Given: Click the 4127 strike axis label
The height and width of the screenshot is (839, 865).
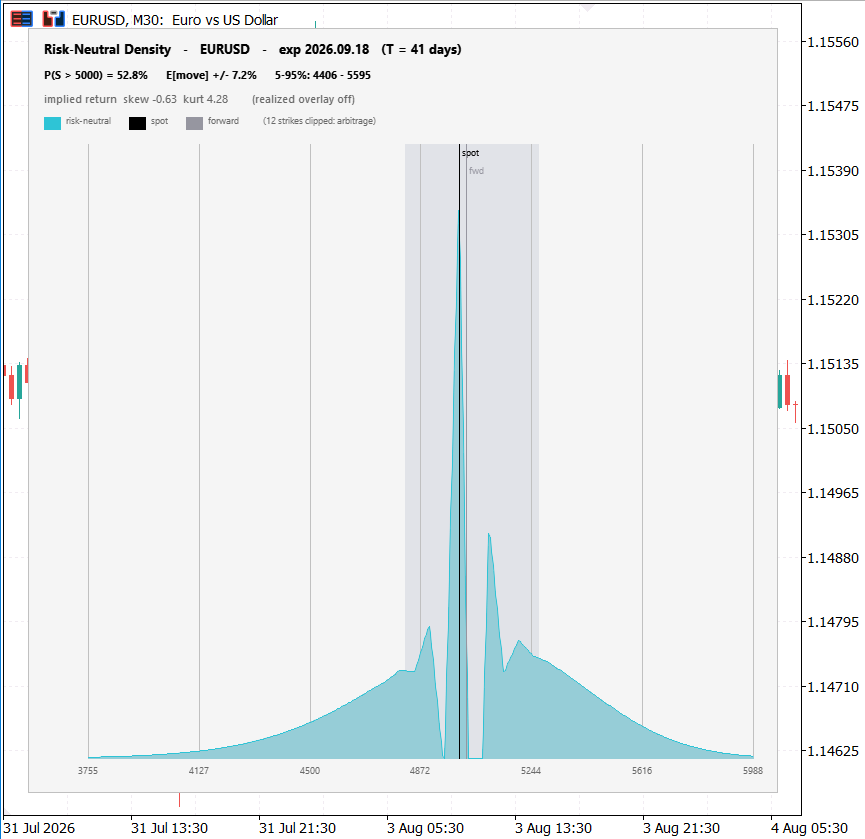Looking at the screenshot, I should click(199, 771).
